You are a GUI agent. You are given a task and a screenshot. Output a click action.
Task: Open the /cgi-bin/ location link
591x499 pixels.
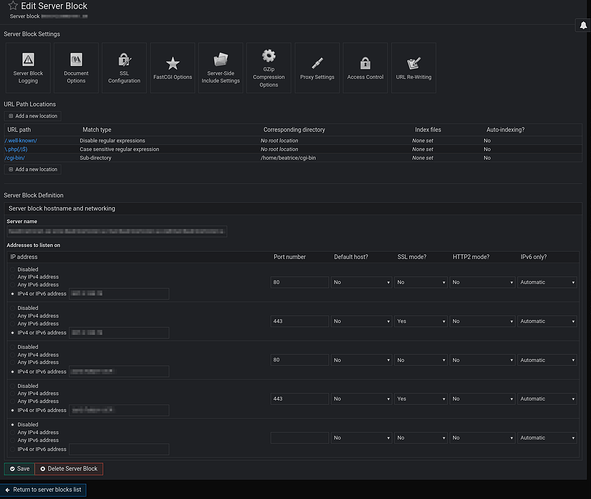point(15,158)
